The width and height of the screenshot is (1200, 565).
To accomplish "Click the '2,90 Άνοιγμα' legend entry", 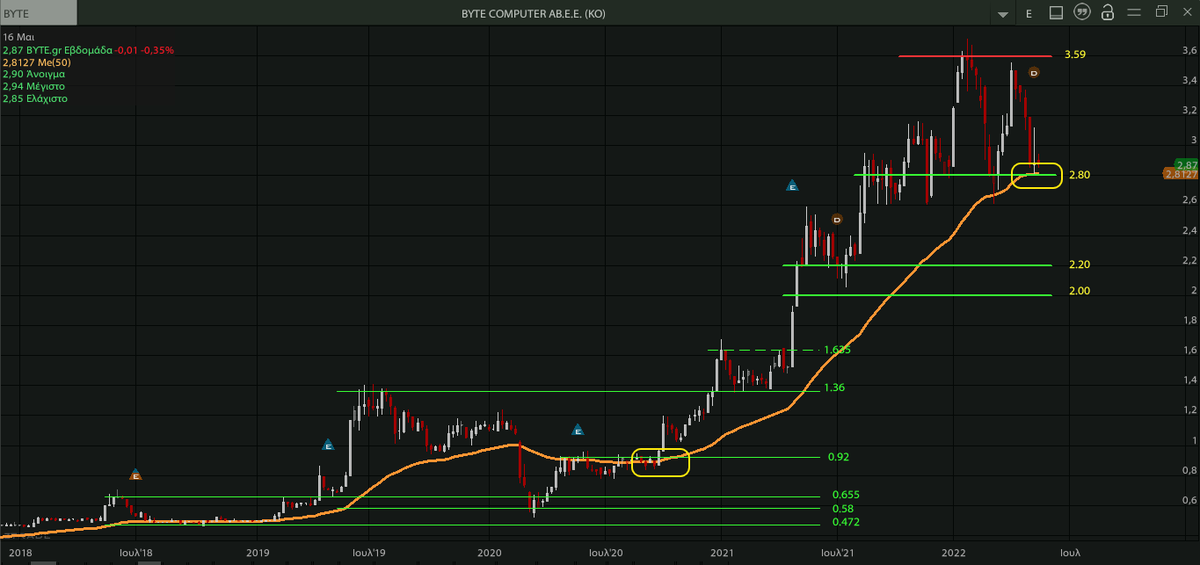I will click(x=33, y=74).
